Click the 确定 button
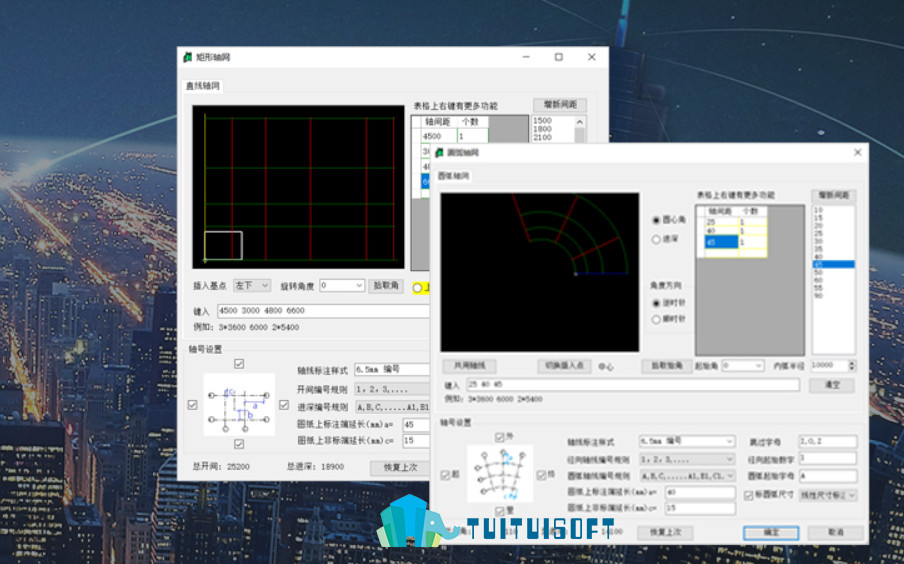The height and width of the screenshot is (564, 904). pos(771,532)
